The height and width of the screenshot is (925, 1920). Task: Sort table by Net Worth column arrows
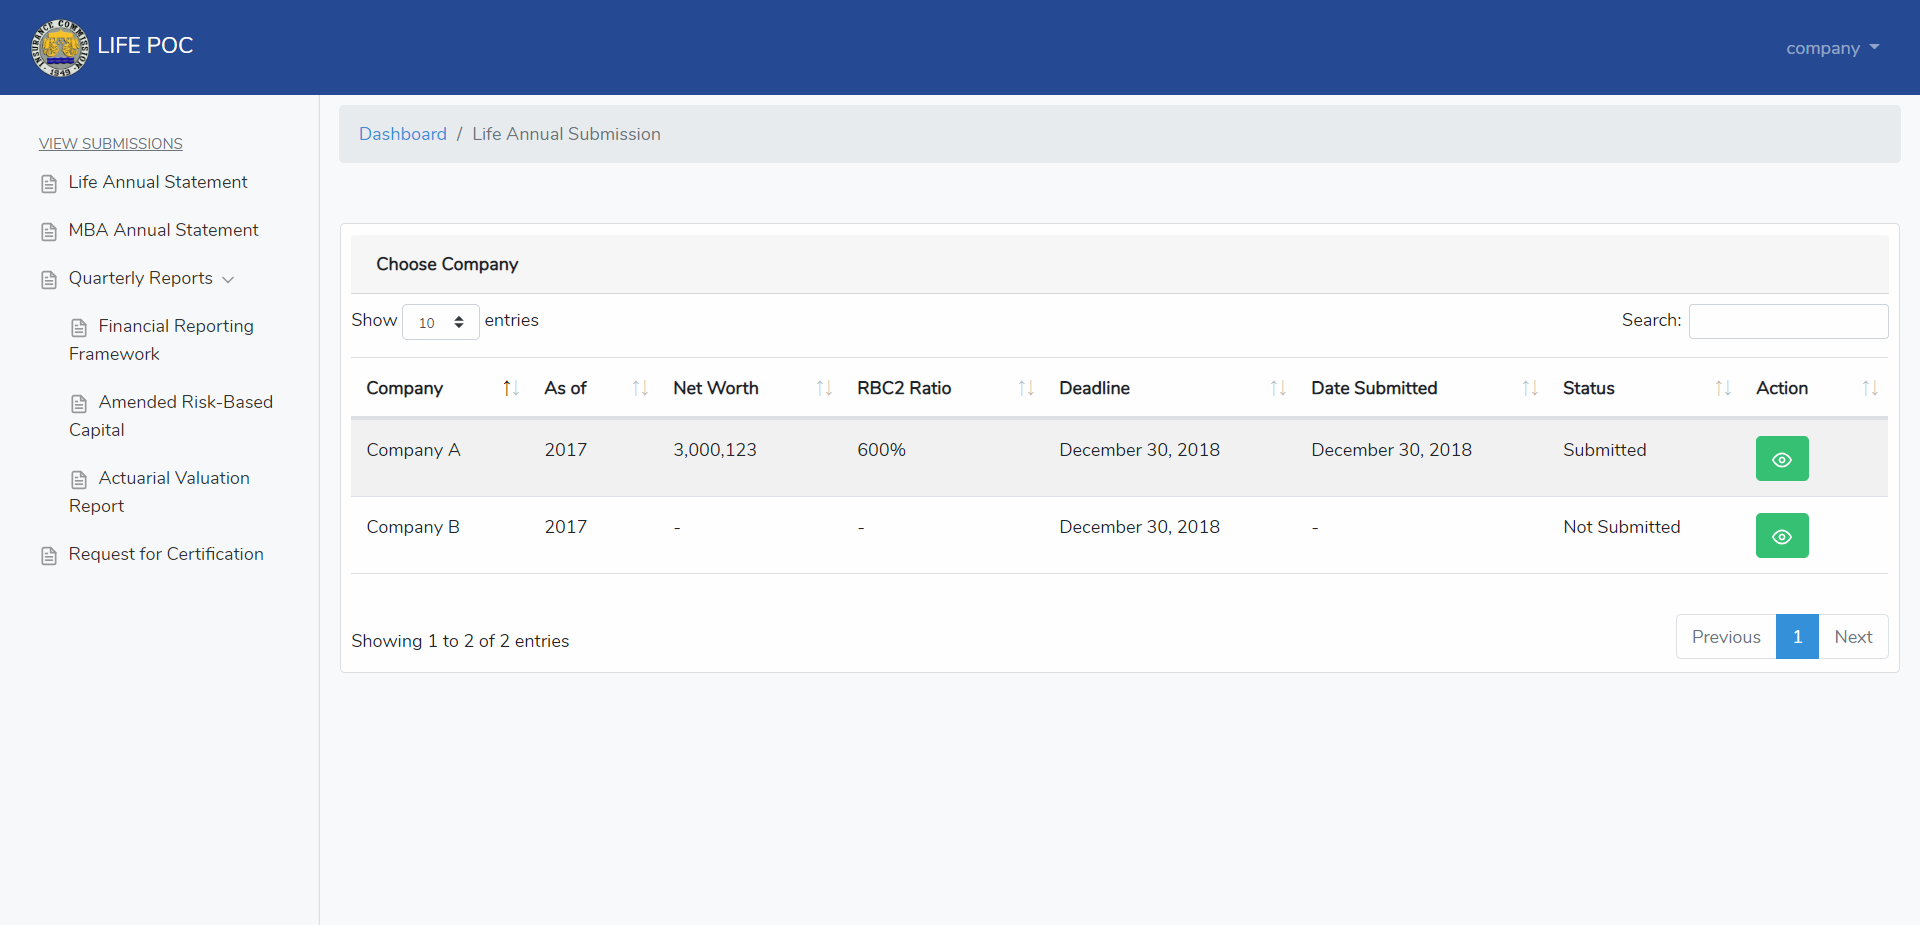click(824, 388)
